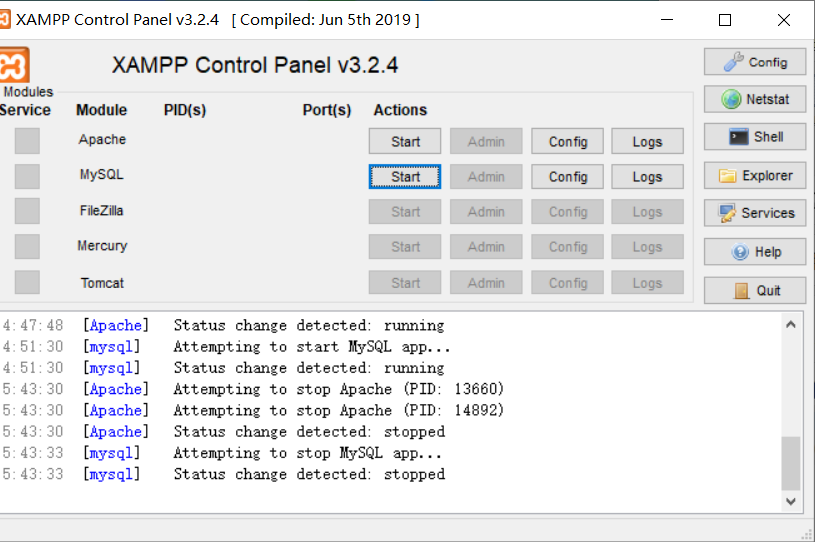The width and height of the screenshot is (815, 542).
Task: Click the log scrollbar up arrow
Action: (x=791, y=325)
